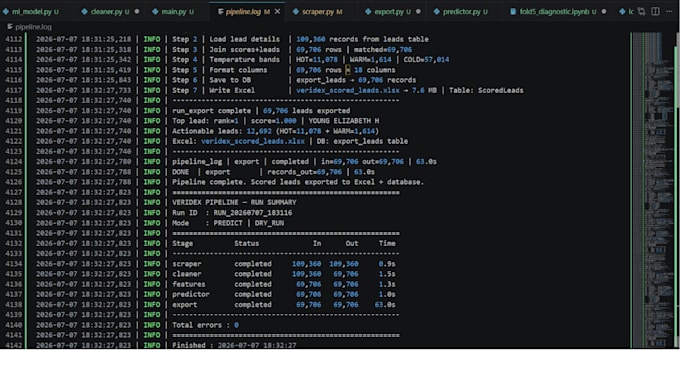Open the predictor.py tab
This screenshot has height=387, width=680.
click(x=461, y=12)
